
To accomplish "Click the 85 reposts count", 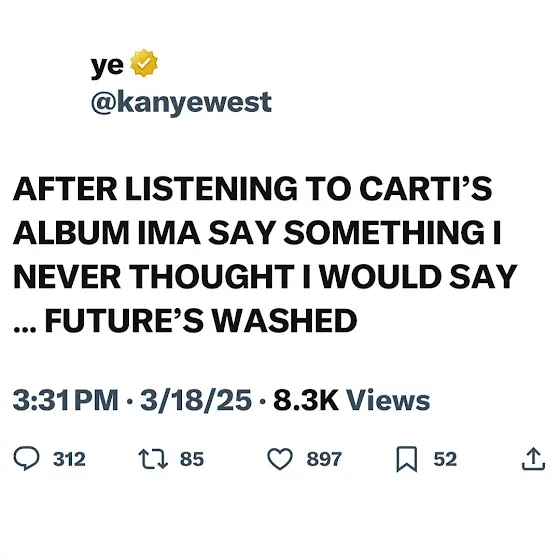I will [192, 459].
